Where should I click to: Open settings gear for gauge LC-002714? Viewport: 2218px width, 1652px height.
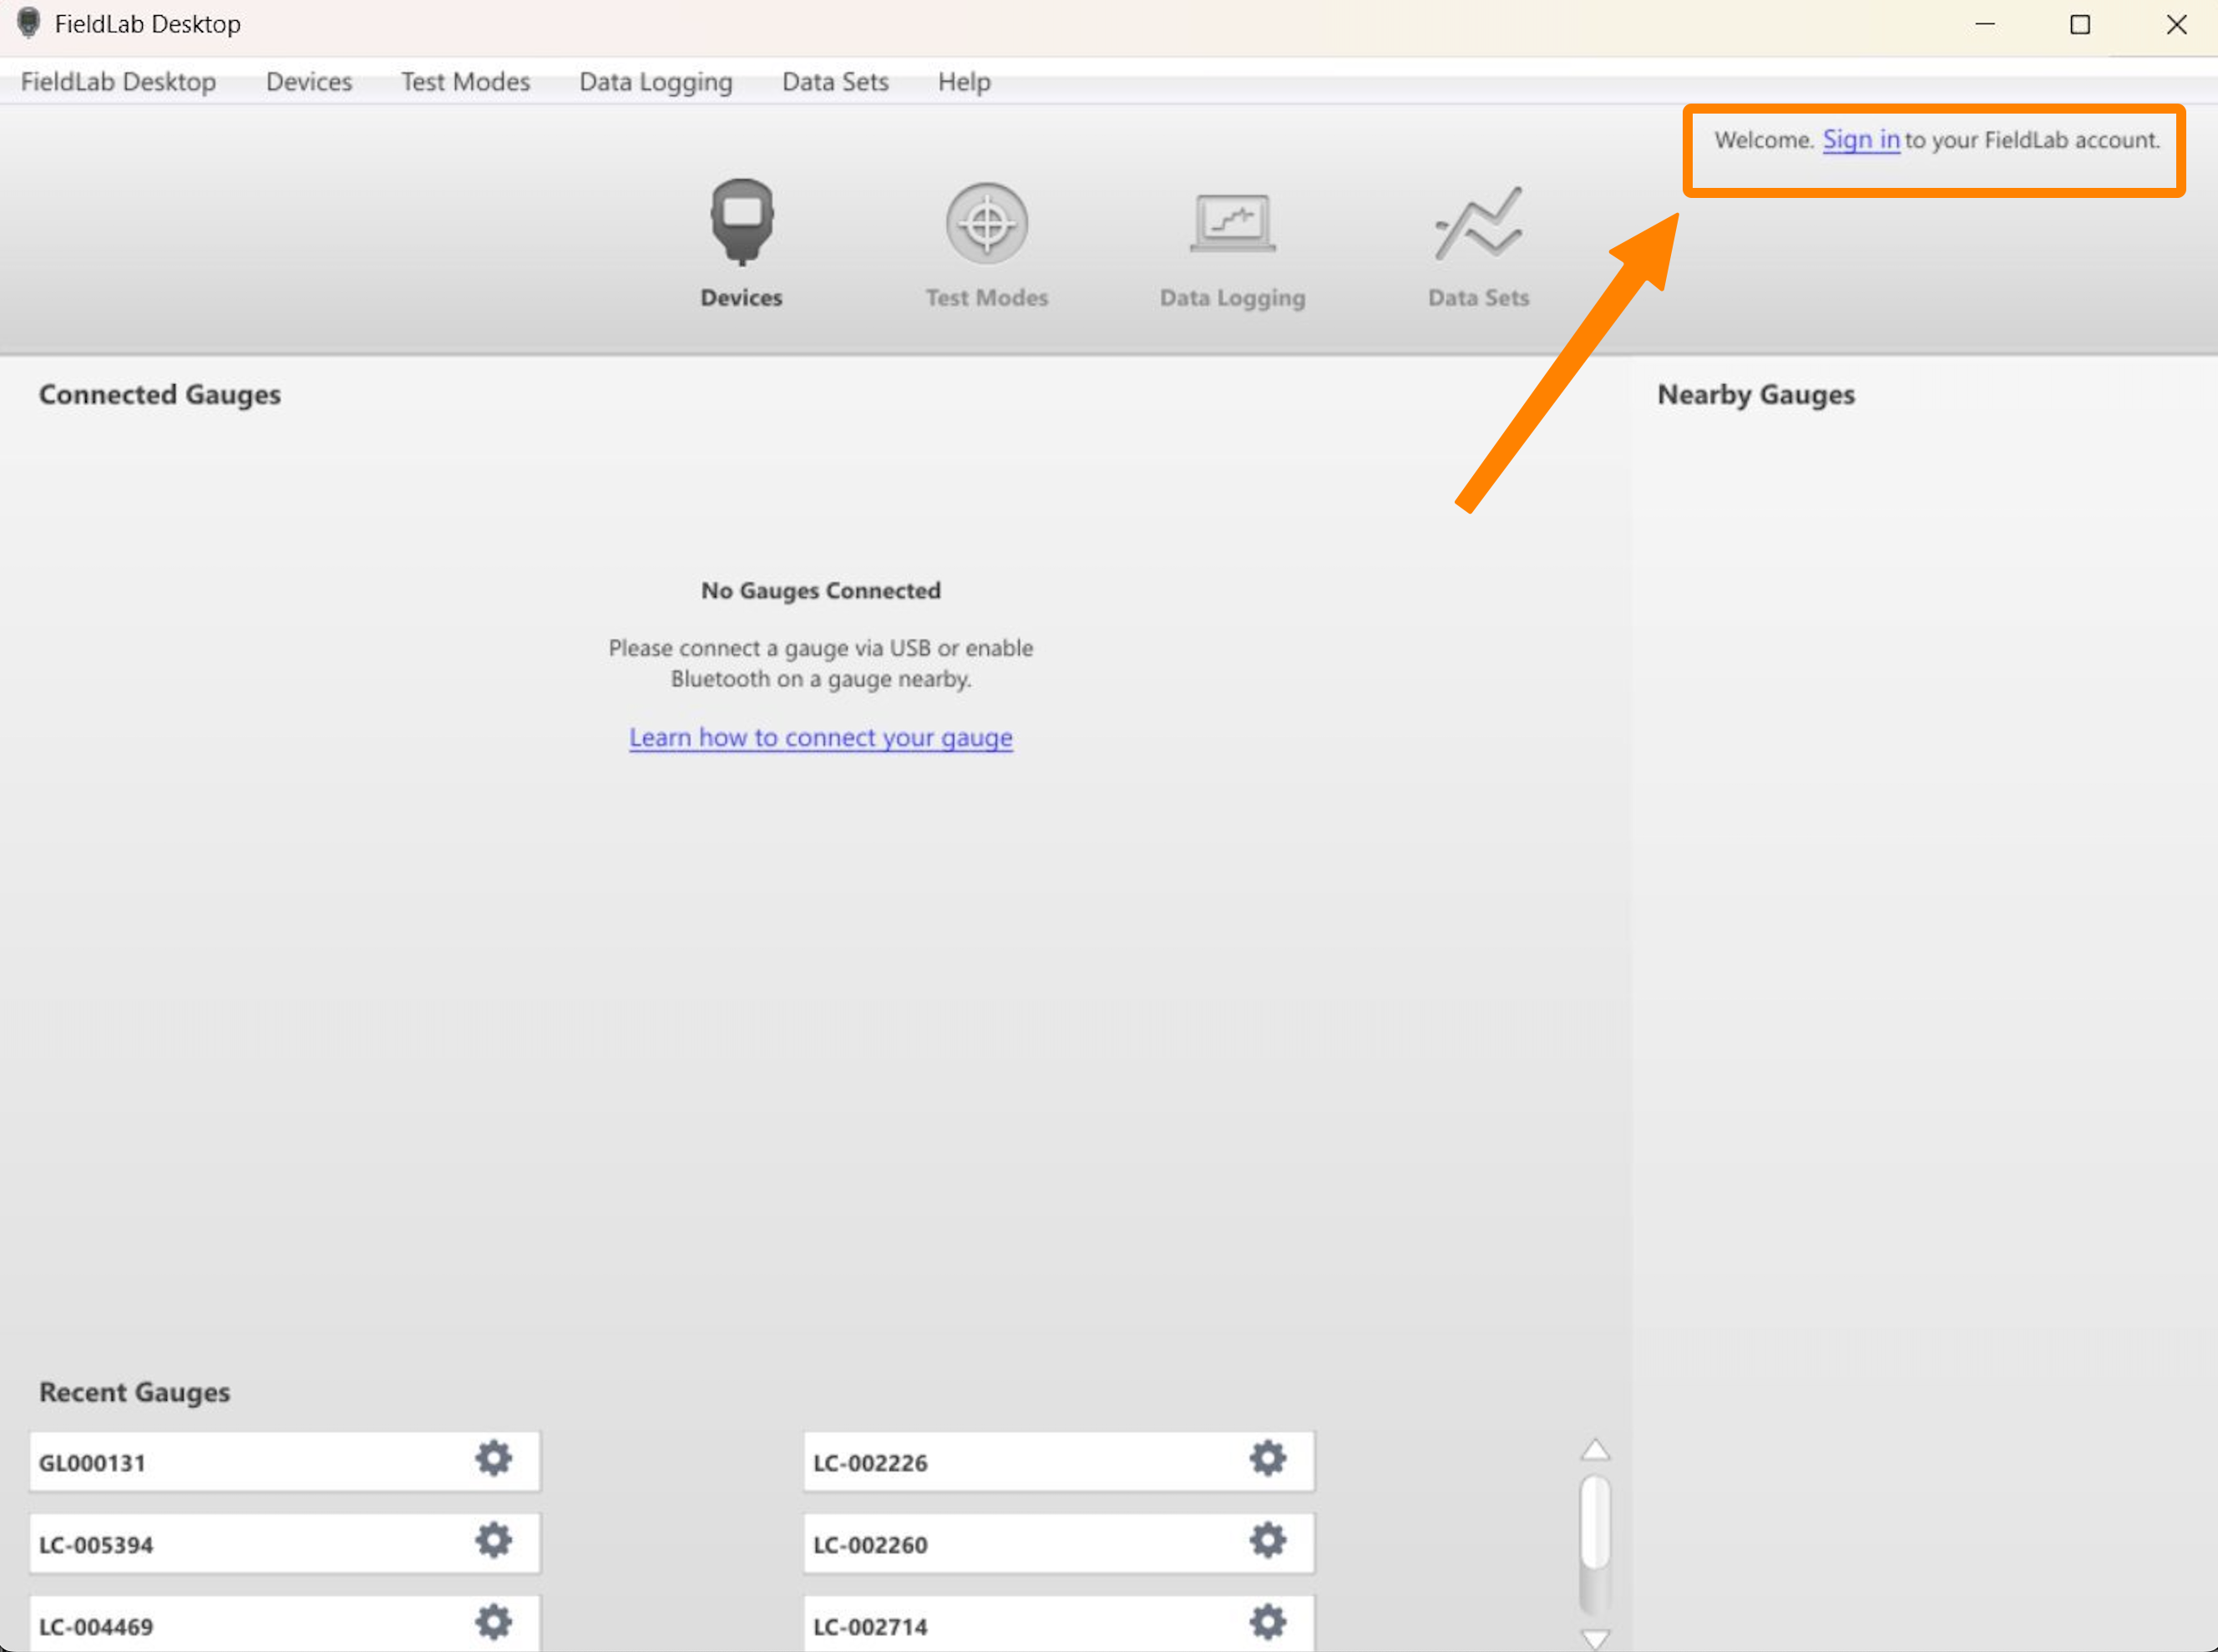point(1267,1622)
